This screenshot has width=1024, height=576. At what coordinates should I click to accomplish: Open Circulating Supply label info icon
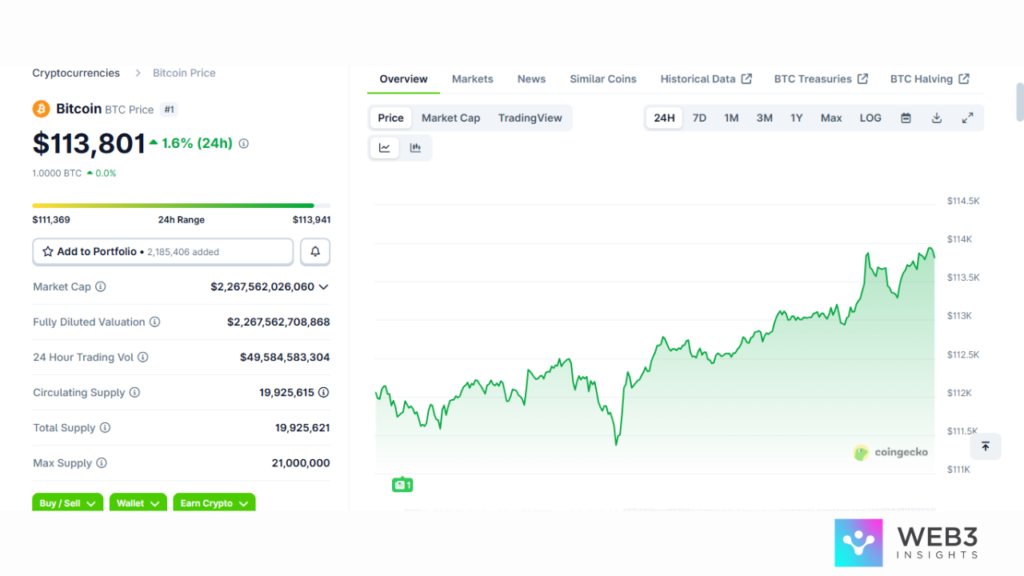135,392
